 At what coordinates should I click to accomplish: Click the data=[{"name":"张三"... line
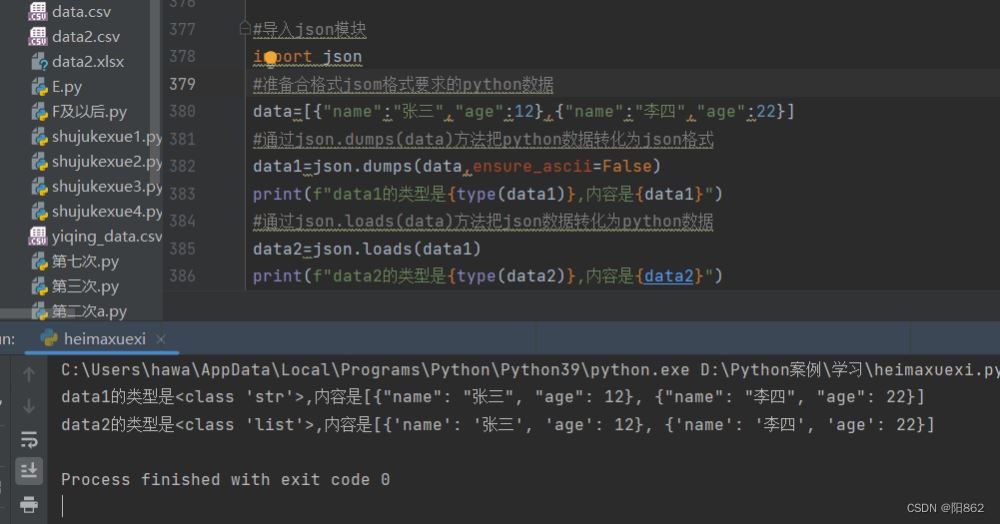(x=524, y=112)
